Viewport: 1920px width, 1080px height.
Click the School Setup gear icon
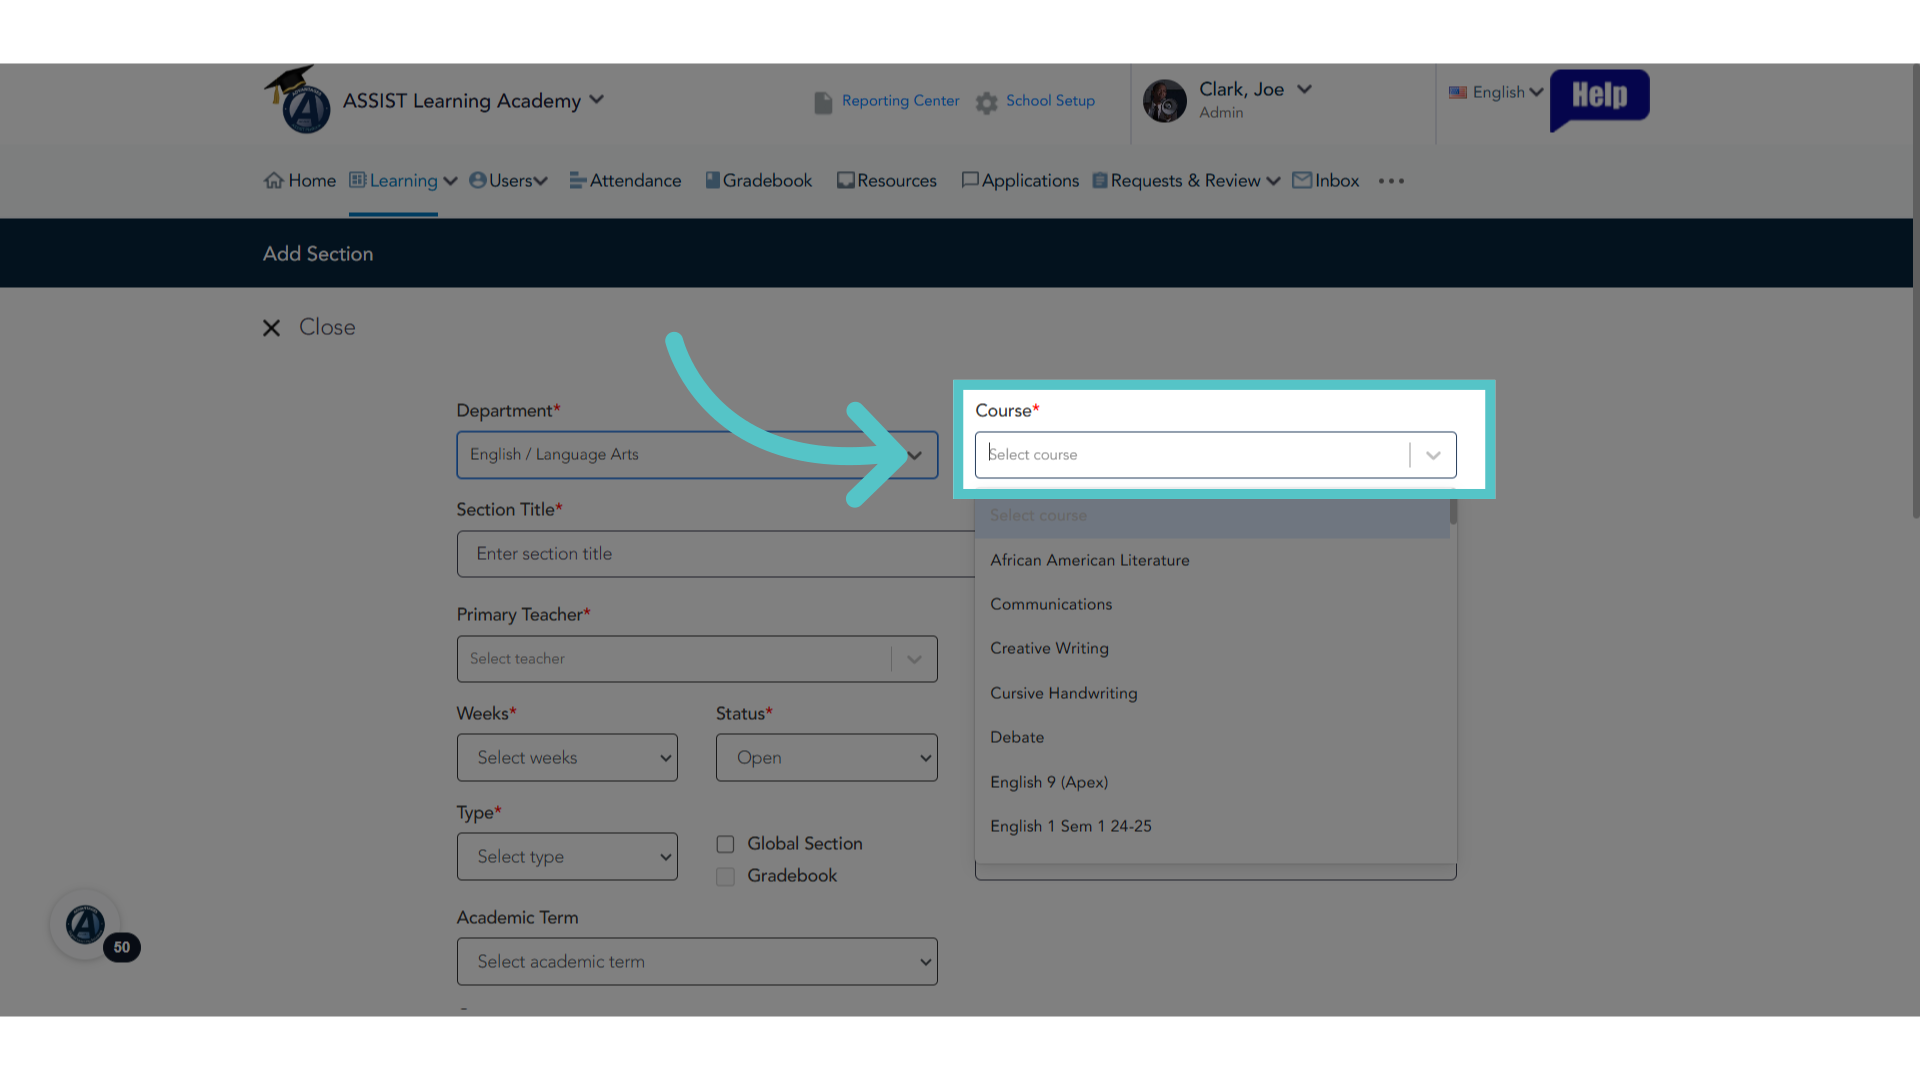click(987, 102)
